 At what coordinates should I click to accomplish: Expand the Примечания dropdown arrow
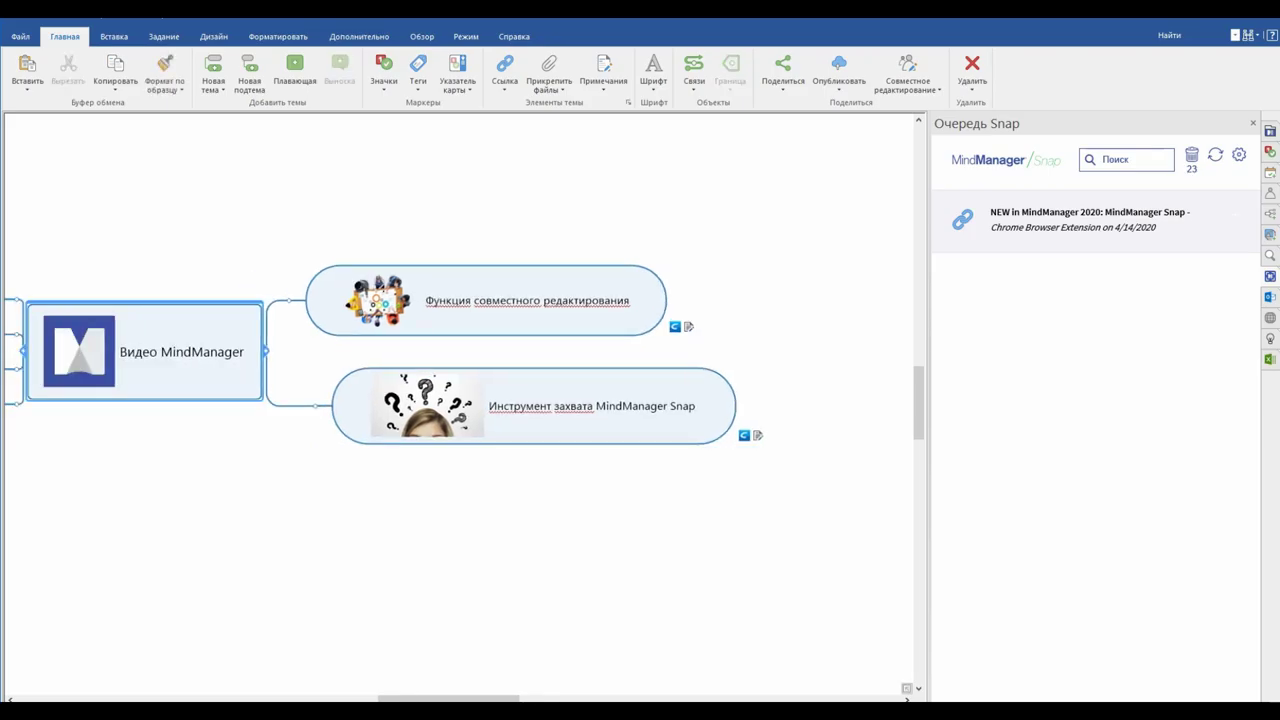tap(603, 90)
